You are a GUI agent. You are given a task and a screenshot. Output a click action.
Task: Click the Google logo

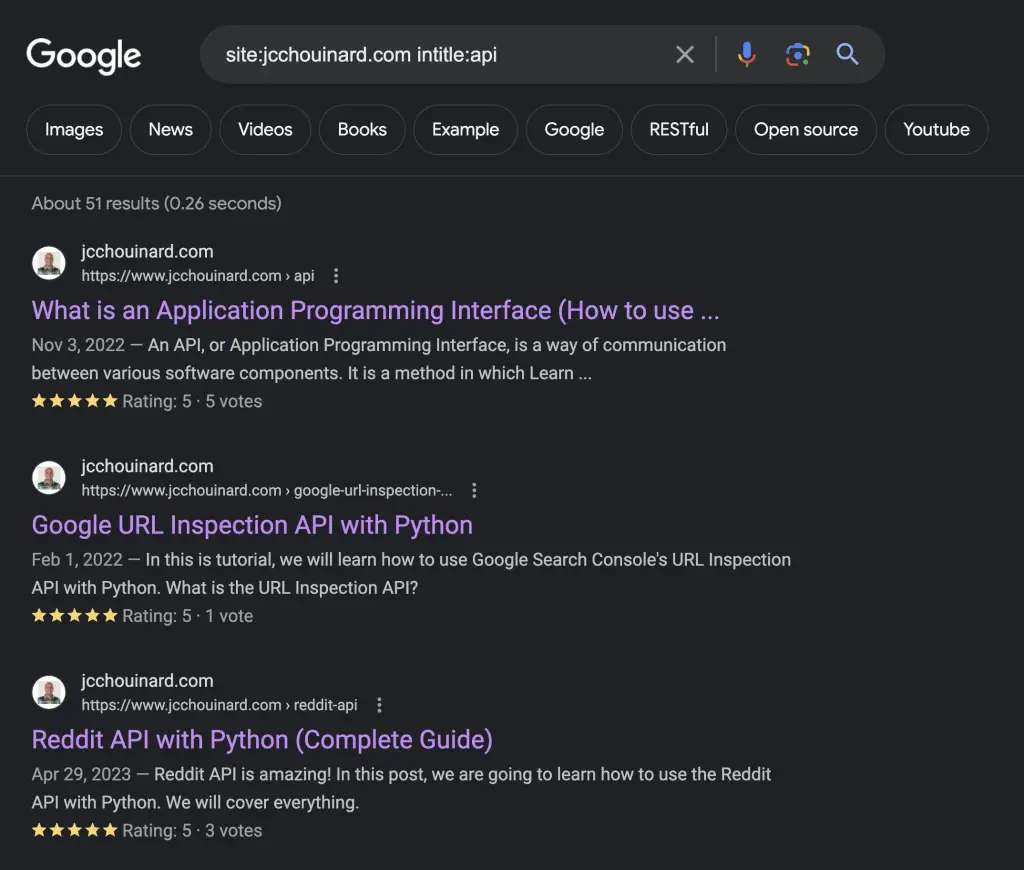pyautogui.click(x=84, y=56)
